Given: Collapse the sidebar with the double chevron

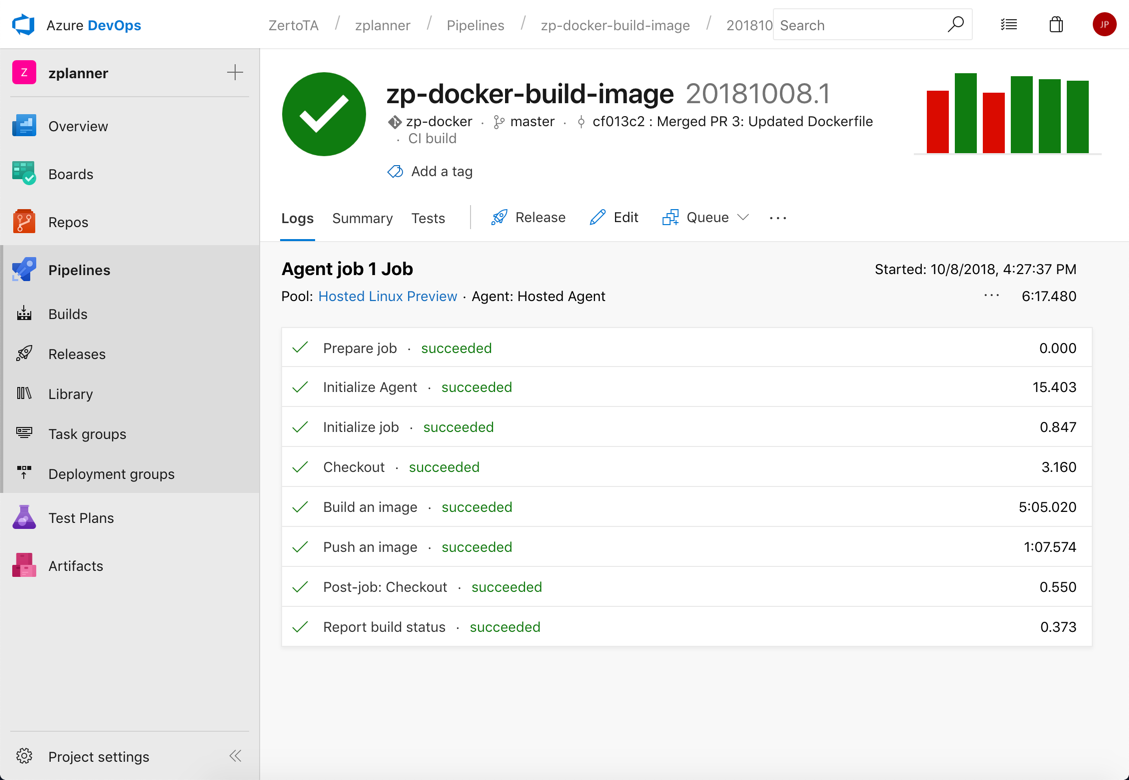Looking at the screenshot, I should pos(235,756).
